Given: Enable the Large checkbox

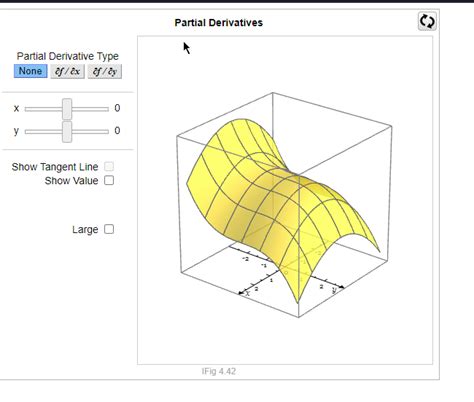Looking at the screenshot, I should [x=109, y=229].
